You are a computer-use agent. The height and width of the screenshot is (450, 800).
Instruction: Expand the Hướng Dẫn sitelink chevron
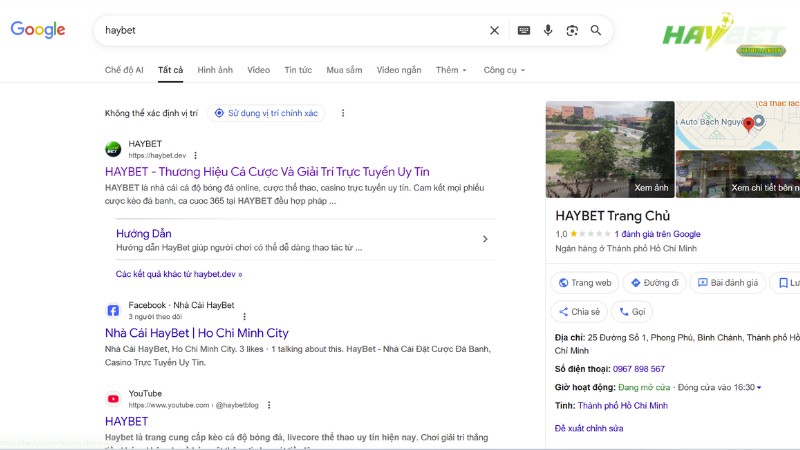pos(485,239)
